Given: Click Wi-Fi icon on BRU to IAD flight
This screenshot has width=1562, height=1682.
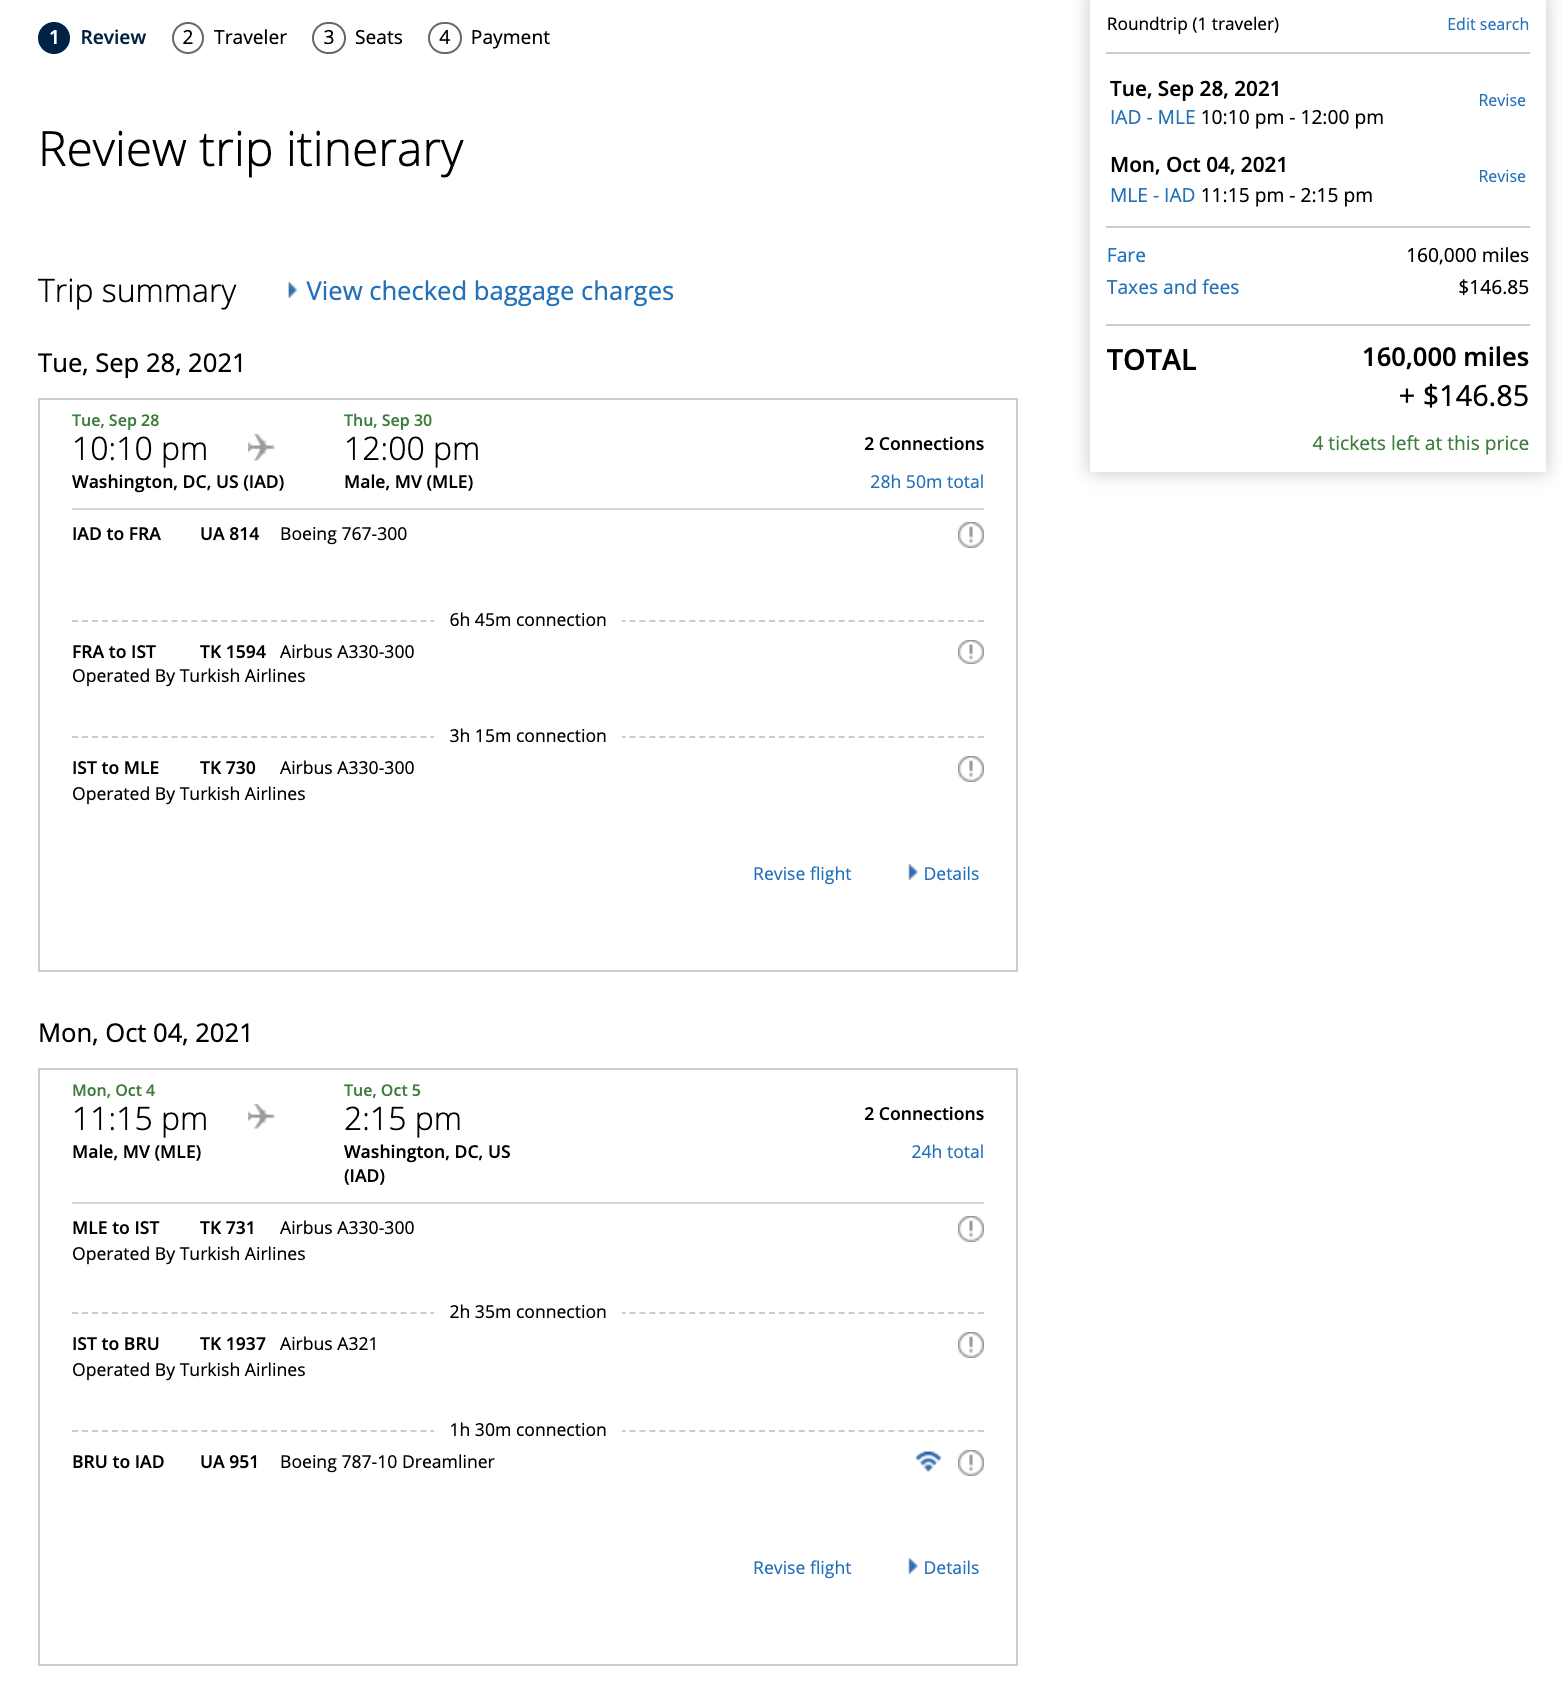Looking at the screenshot, I should click(x=928, y=1461).
